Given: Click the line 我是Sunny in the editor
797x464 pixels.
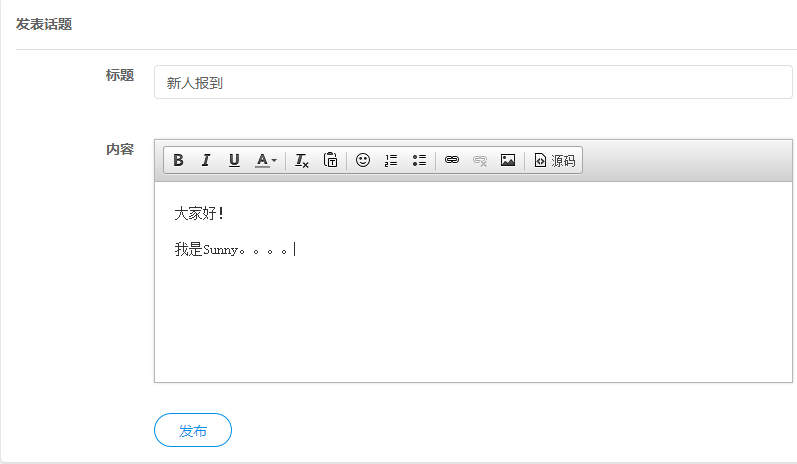Looking at the screenshot, I should (x=232, y=250).
